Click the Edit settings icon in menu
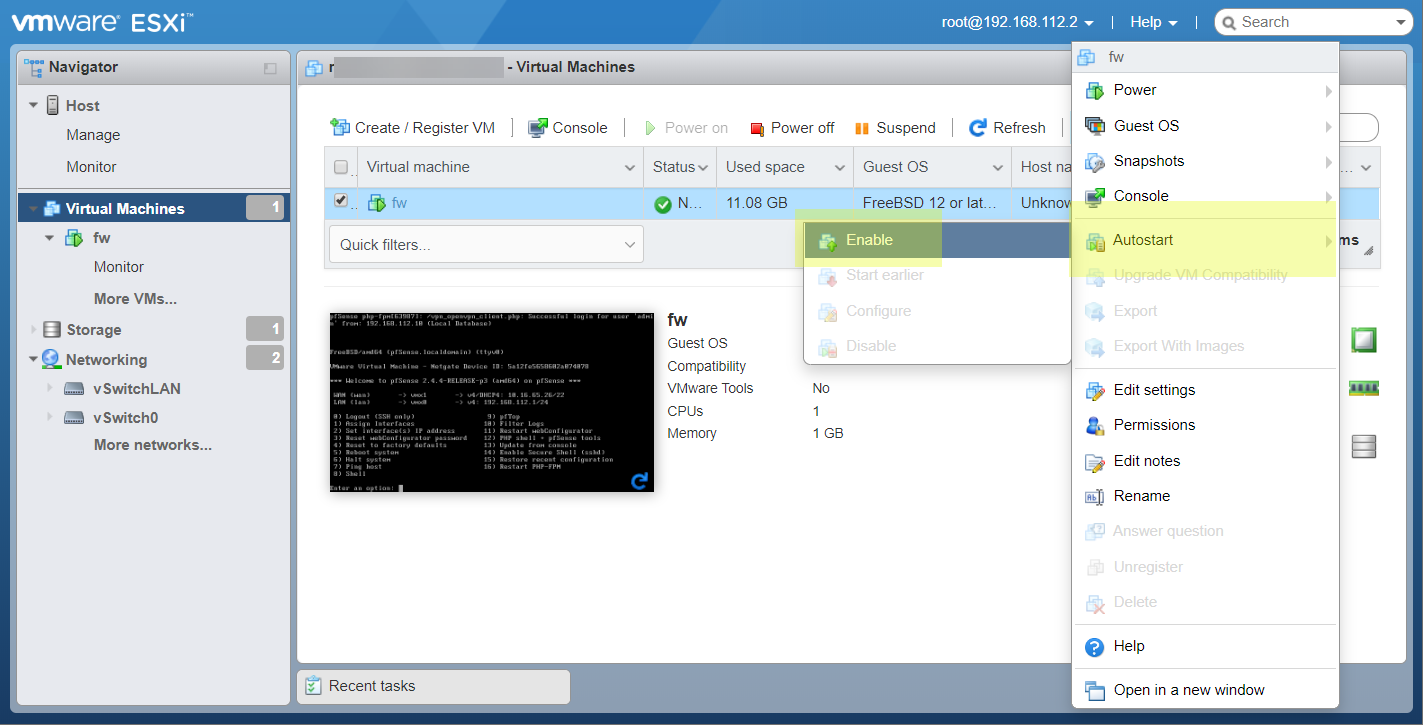1423x725 pixels. point(1095,390)
